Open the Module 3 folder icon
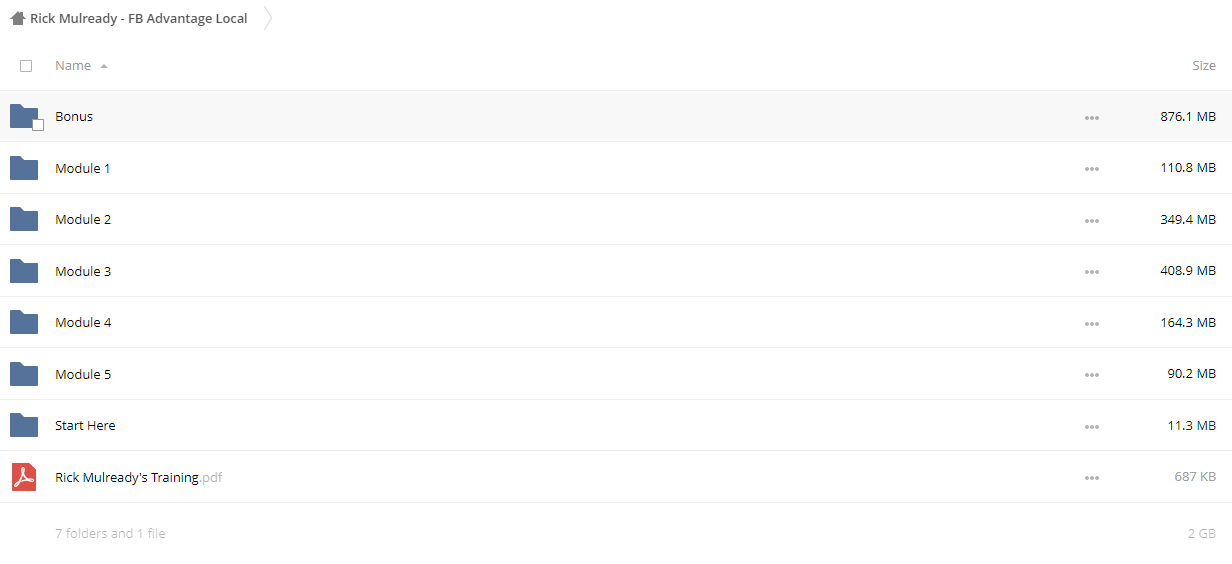The width and height of the screenshot is (1232, 564). tap(24, 271)
